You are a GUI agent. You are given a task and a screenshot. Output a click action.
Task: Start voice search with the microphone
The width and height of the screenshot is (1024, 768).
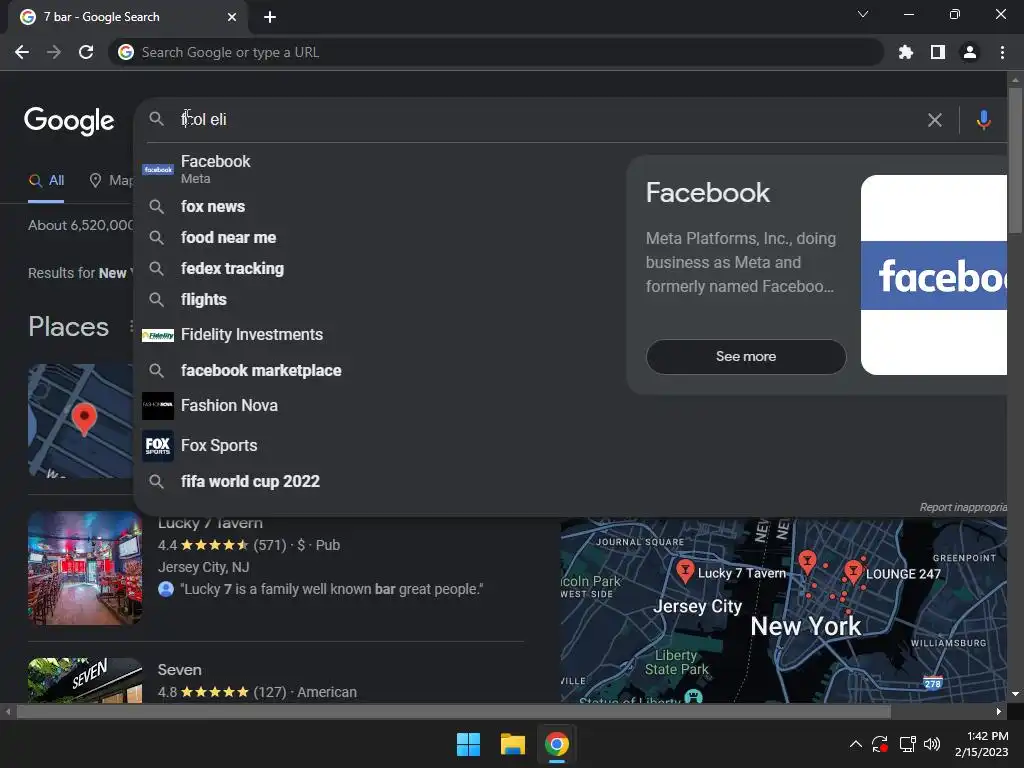(x=984, y=120)
